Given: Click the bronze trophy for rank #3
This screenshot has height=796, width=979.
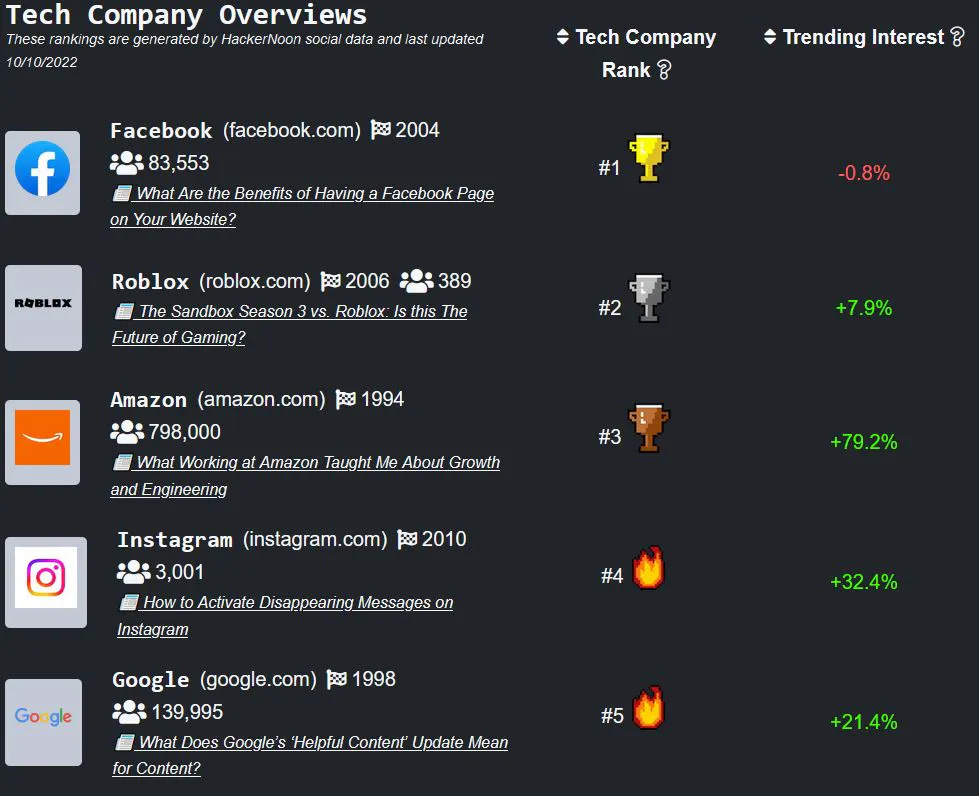Looking at the screenshot, I should point(648,428).
